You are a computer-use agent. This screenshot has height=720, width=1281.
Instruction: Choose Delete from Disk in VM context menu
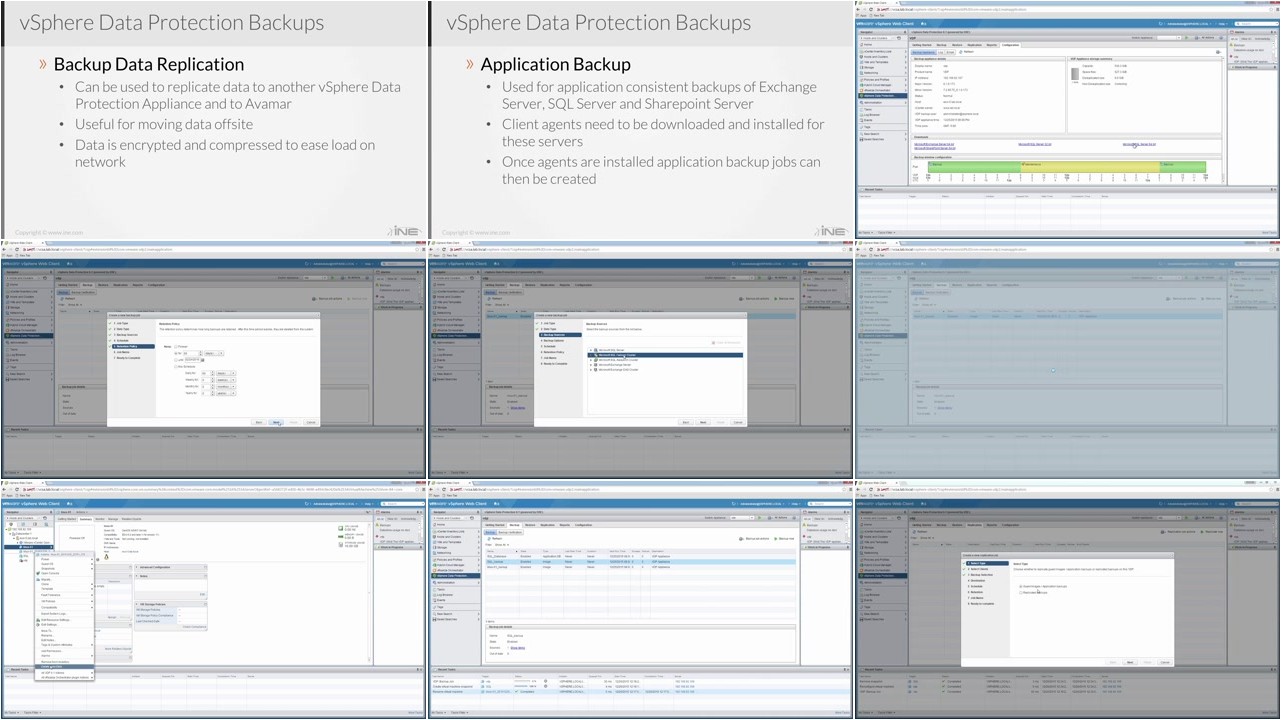click(64, 666)
